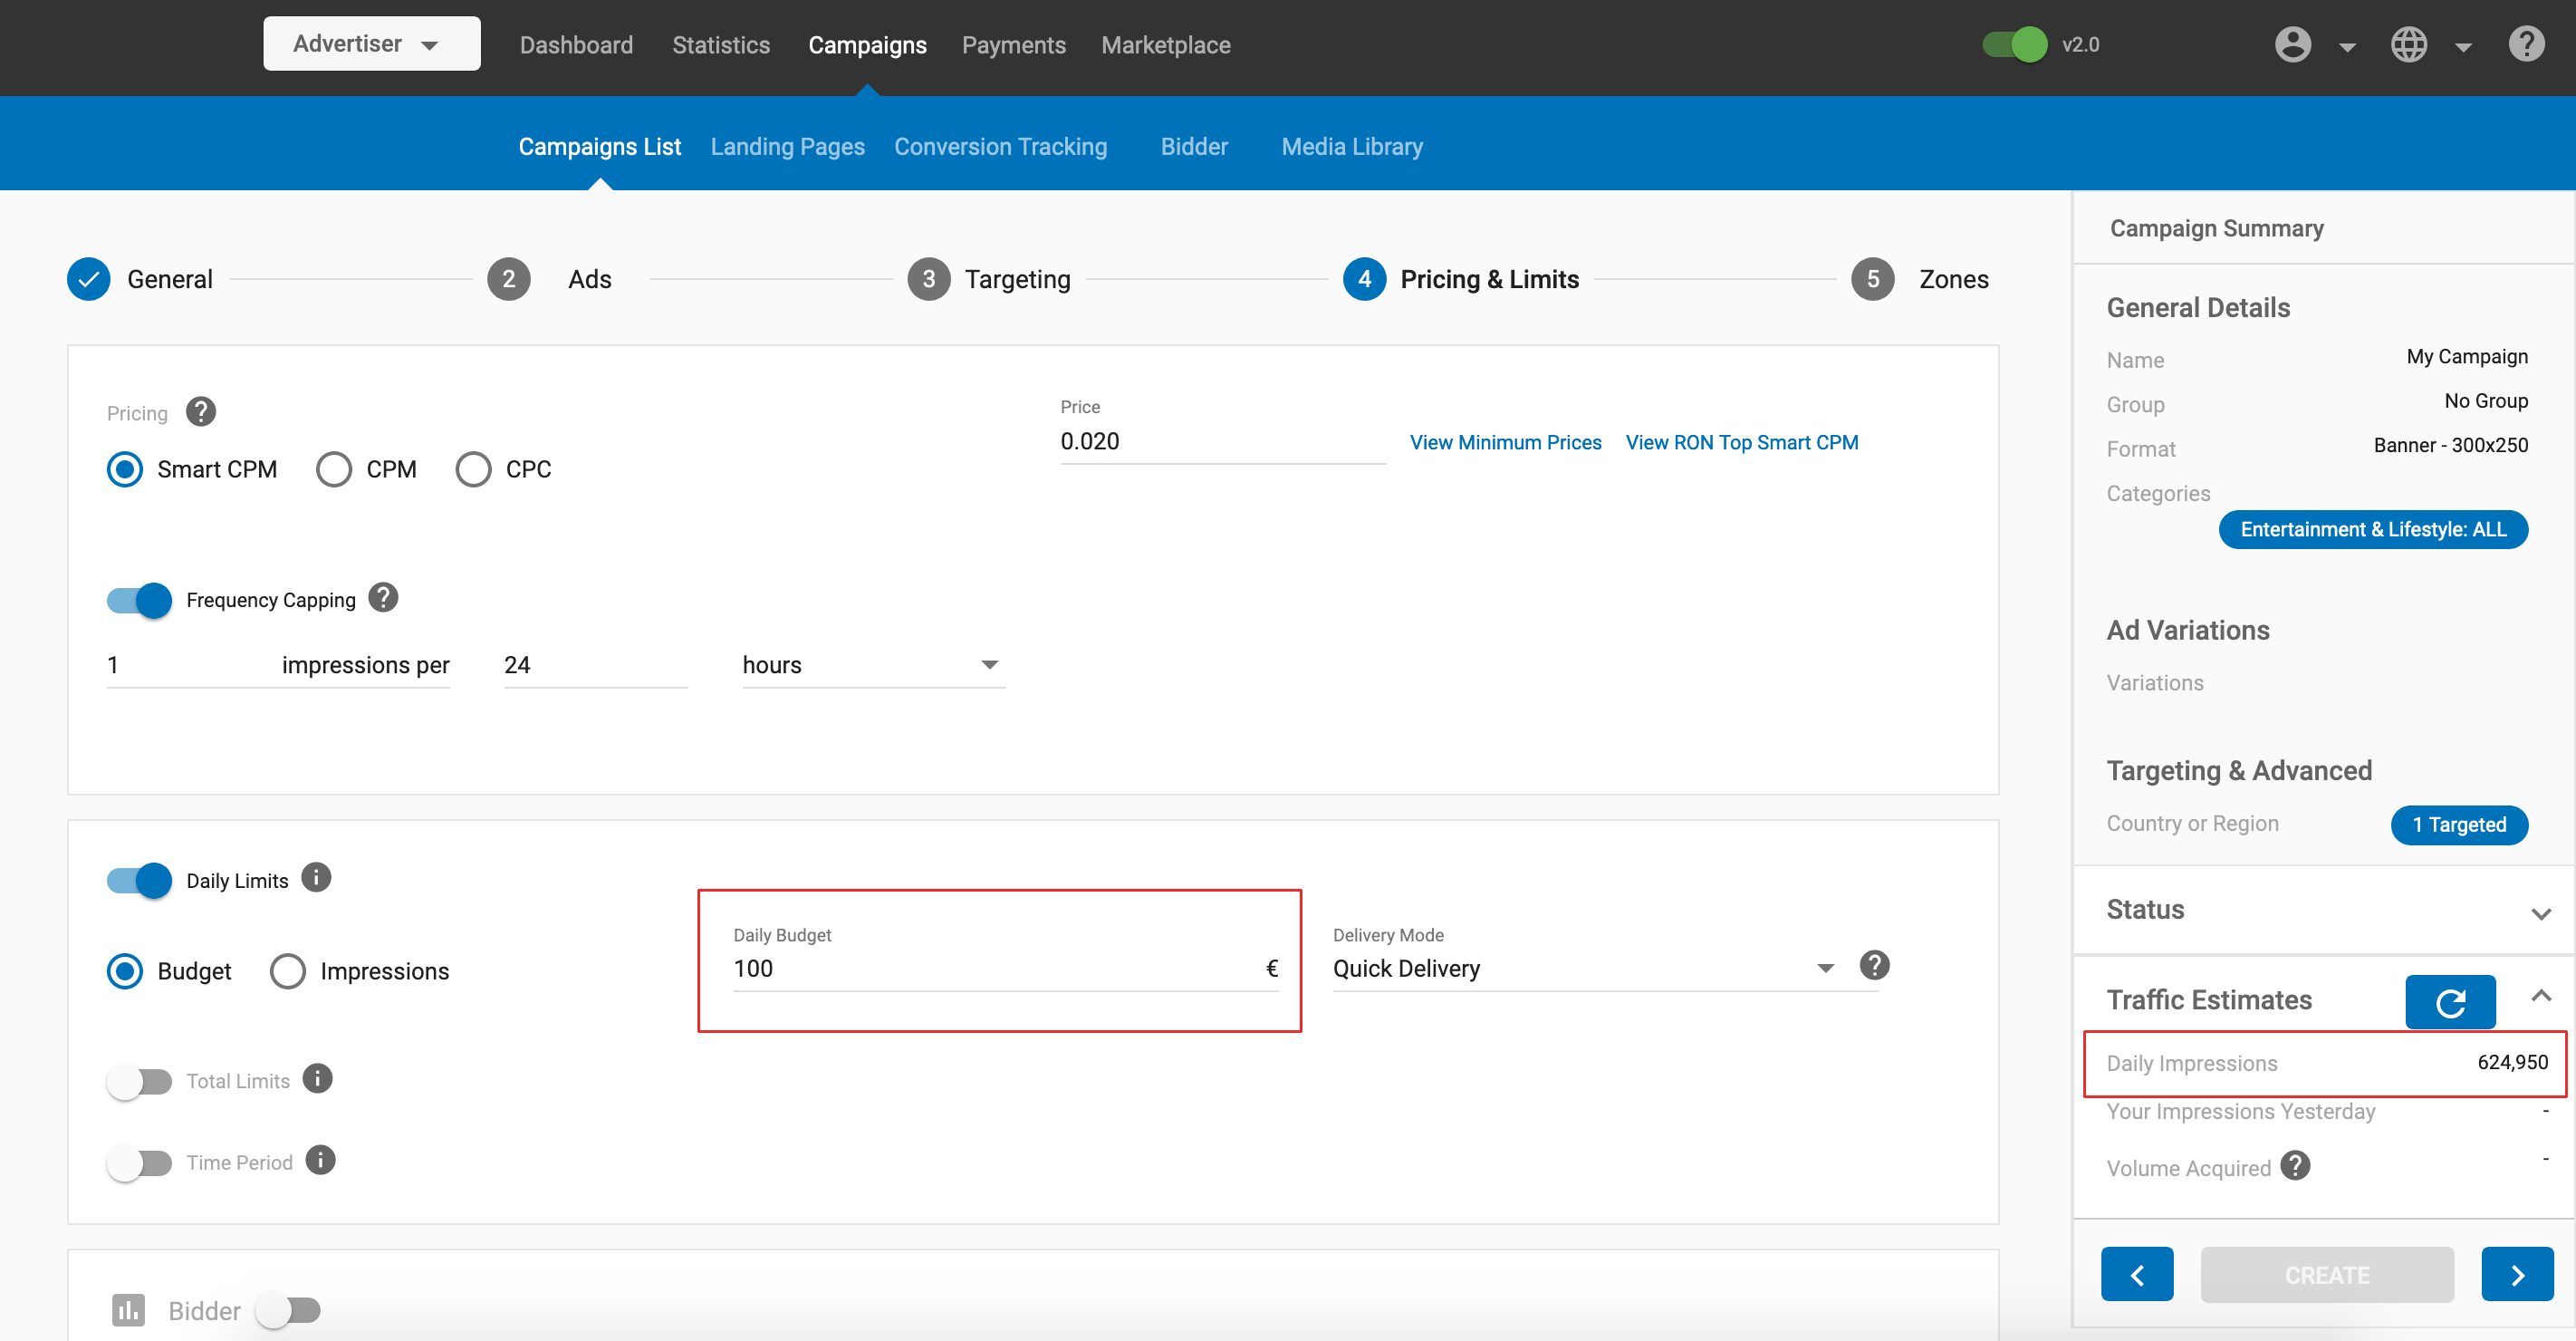
Task: Open the Delivery Mode dropdown
Action: coord(1583,968)
